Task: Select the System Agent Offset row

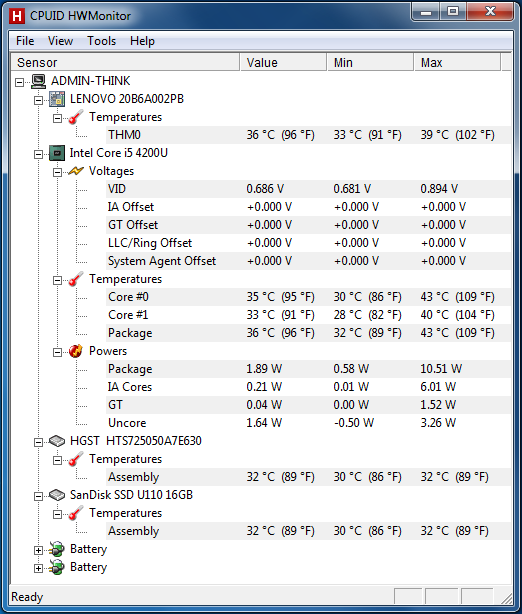Action: (x=309, y=261)
